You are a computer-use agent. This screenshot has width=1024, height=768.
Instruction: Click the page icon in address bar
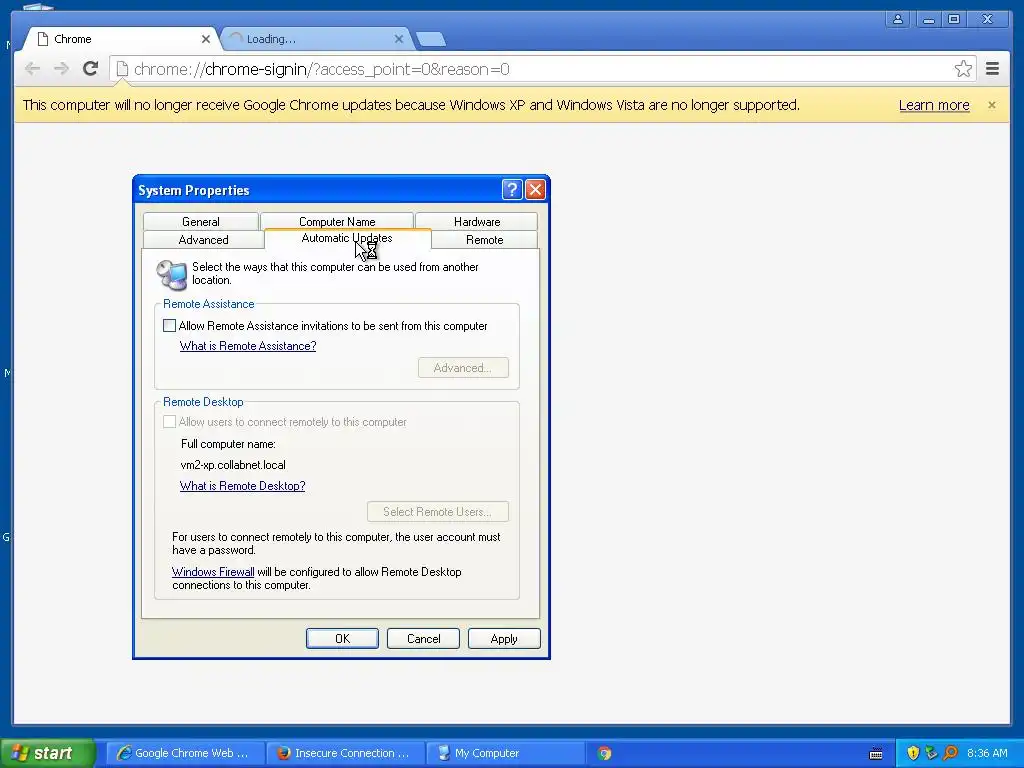(x=122, y=69)
